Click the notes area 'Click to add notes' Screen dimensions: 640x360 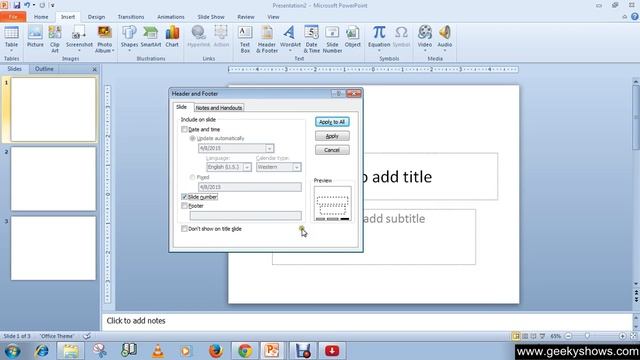tap(136, 321)
